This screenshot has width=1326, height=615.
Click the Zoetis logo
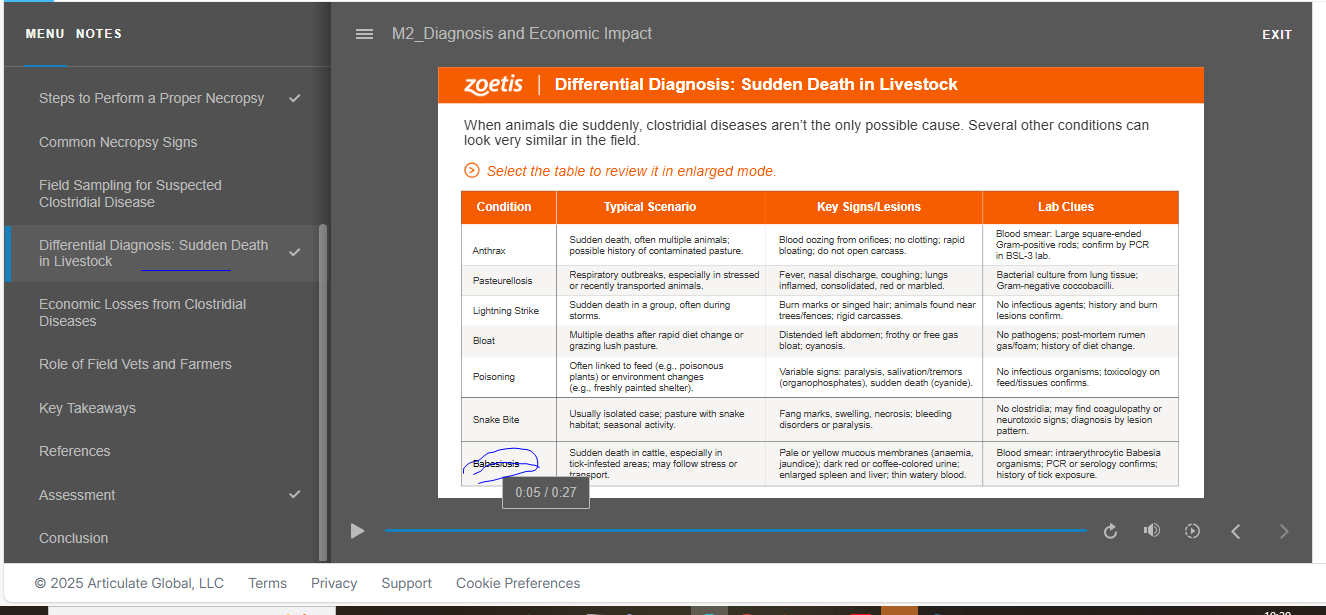(x=493, y=85)
